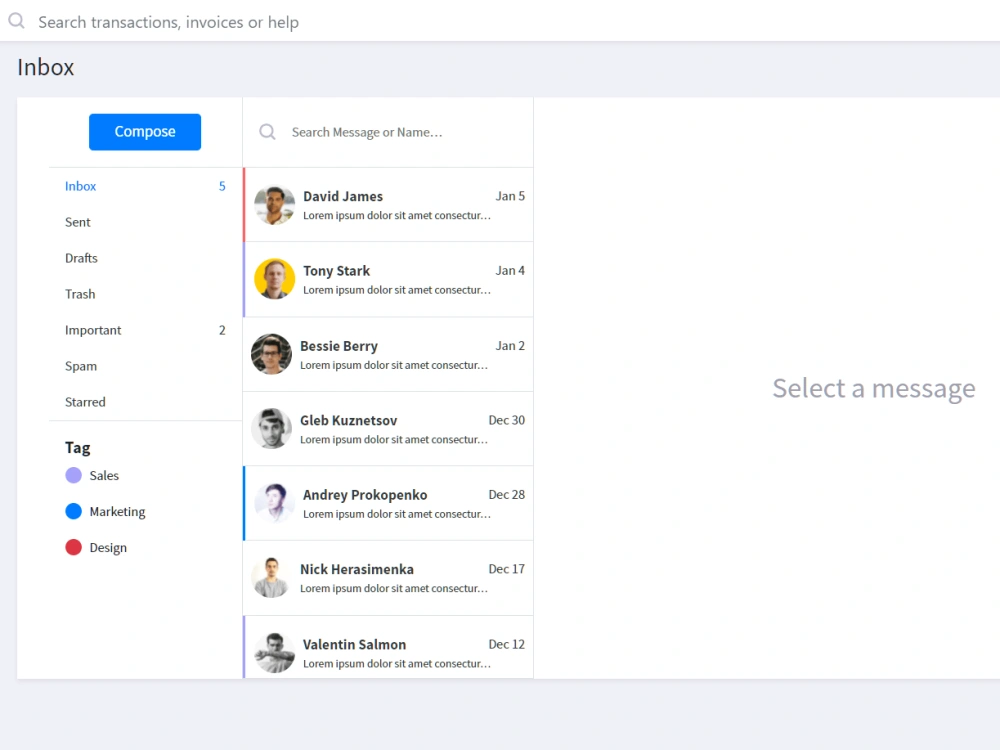Open the message from David James
Image resolution: width=1000 pixels, height=750 pixels.
pyautogui.click(x=388, y=205)
